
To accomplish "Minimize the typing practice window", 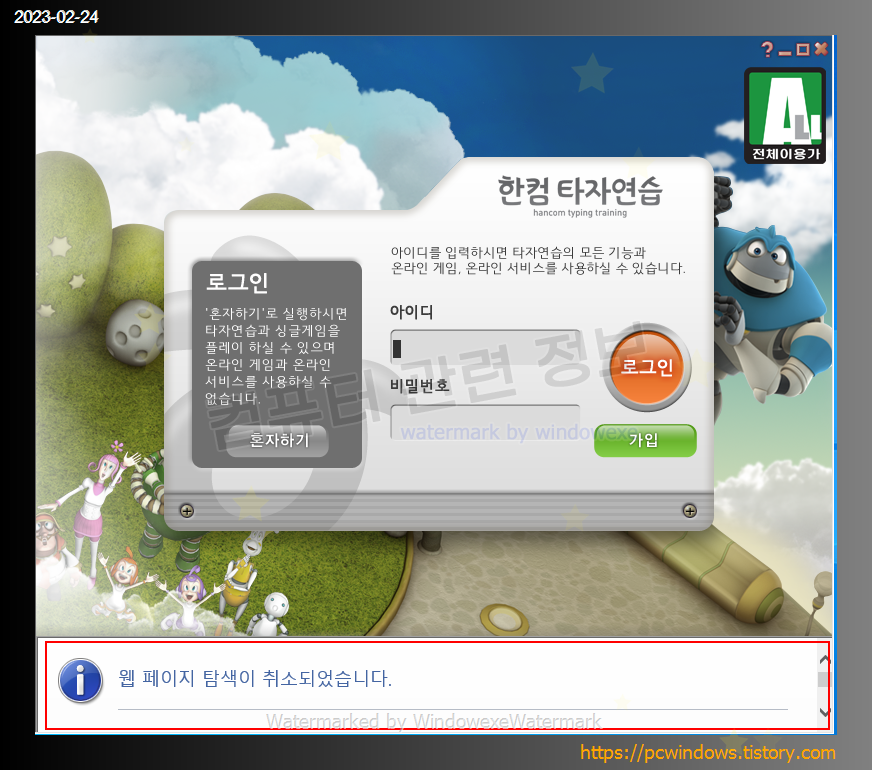I will (785, 52).
